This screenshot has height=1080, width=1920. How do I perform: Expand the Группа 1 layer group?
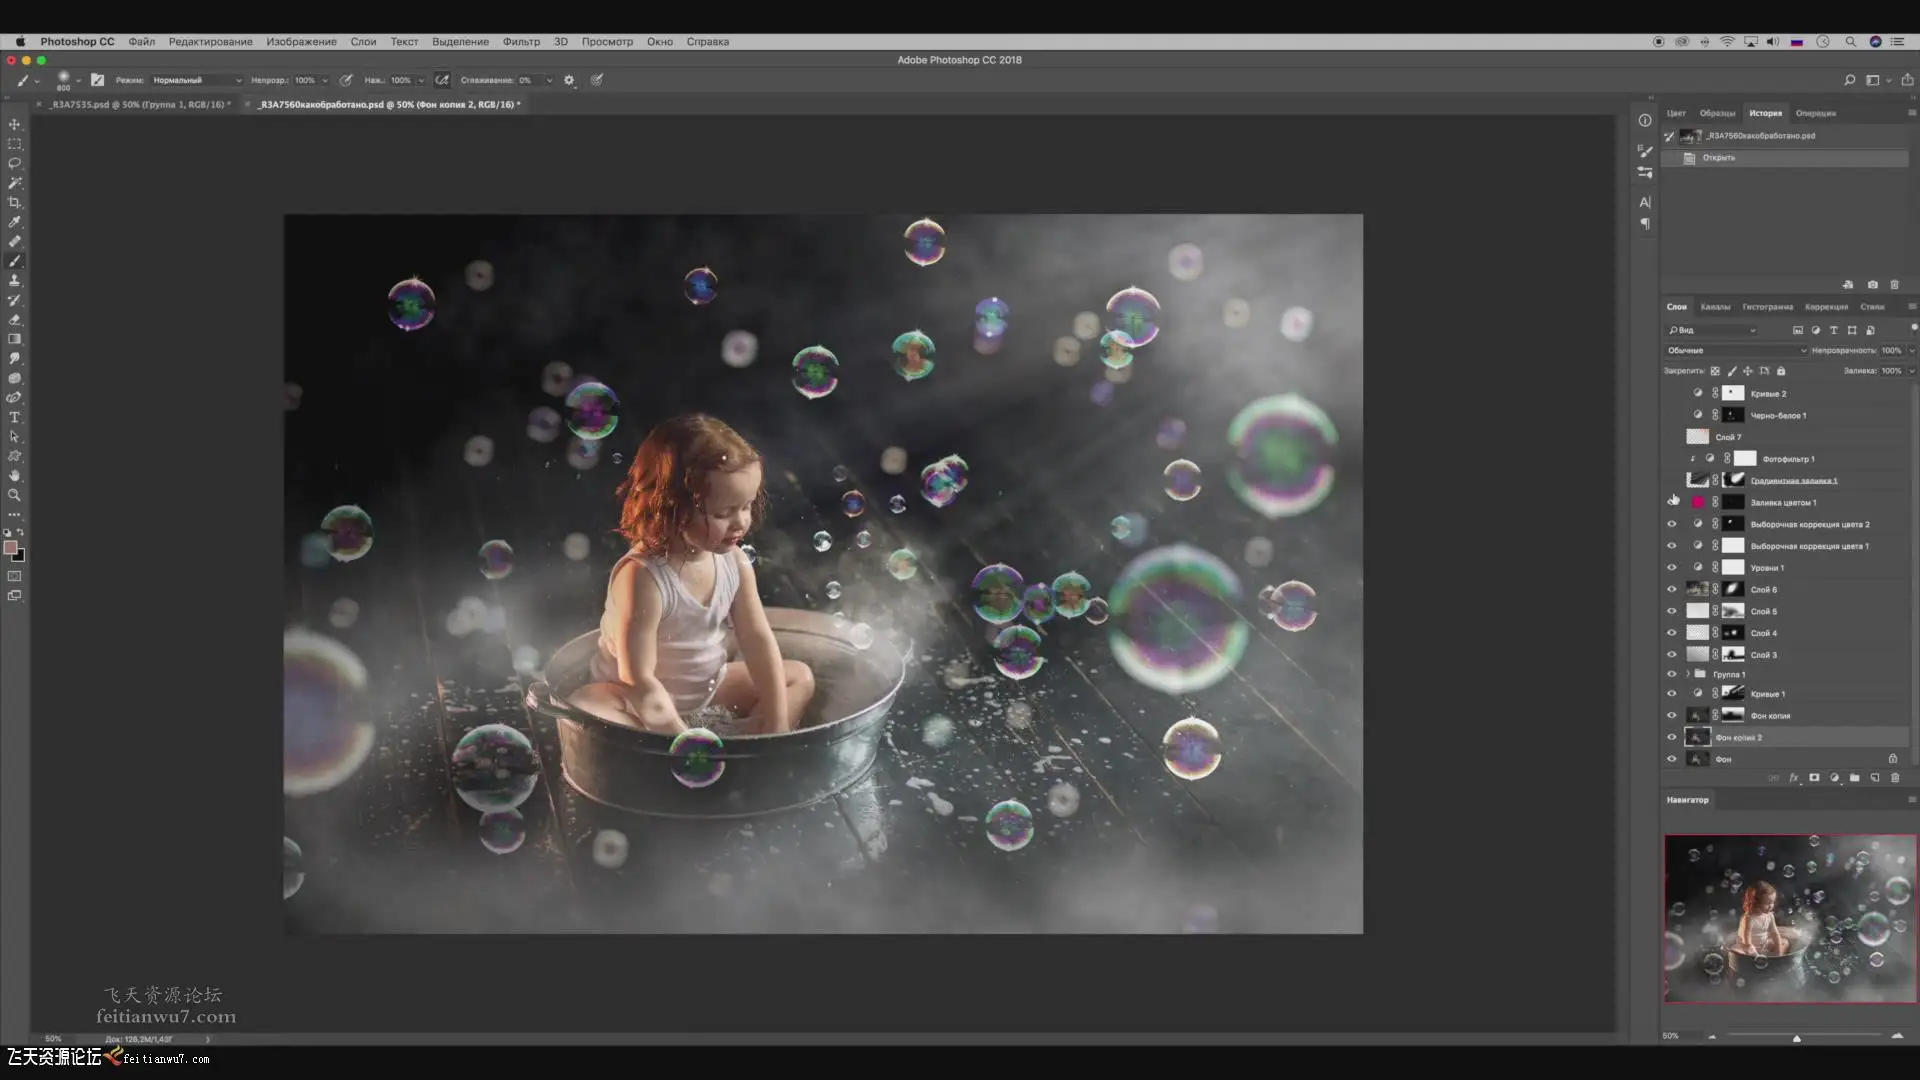[1687, 674]
